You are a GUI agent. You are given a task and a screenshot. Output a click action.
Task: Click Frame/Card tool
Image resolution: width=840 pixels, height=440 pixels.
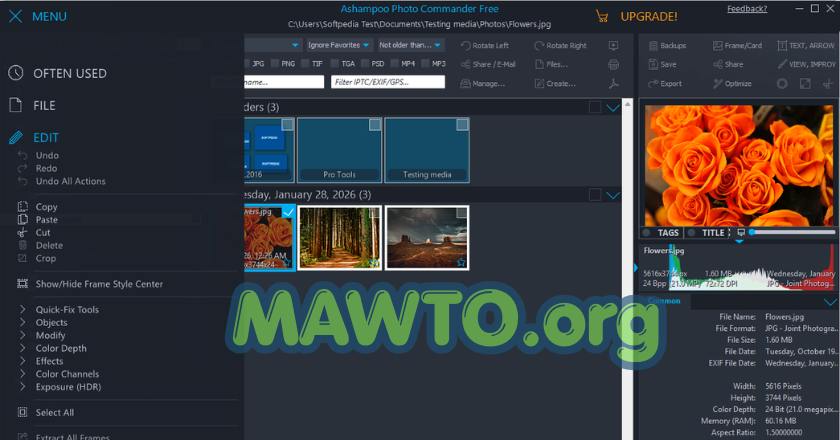pyautogui.click(x=737, y=46)
